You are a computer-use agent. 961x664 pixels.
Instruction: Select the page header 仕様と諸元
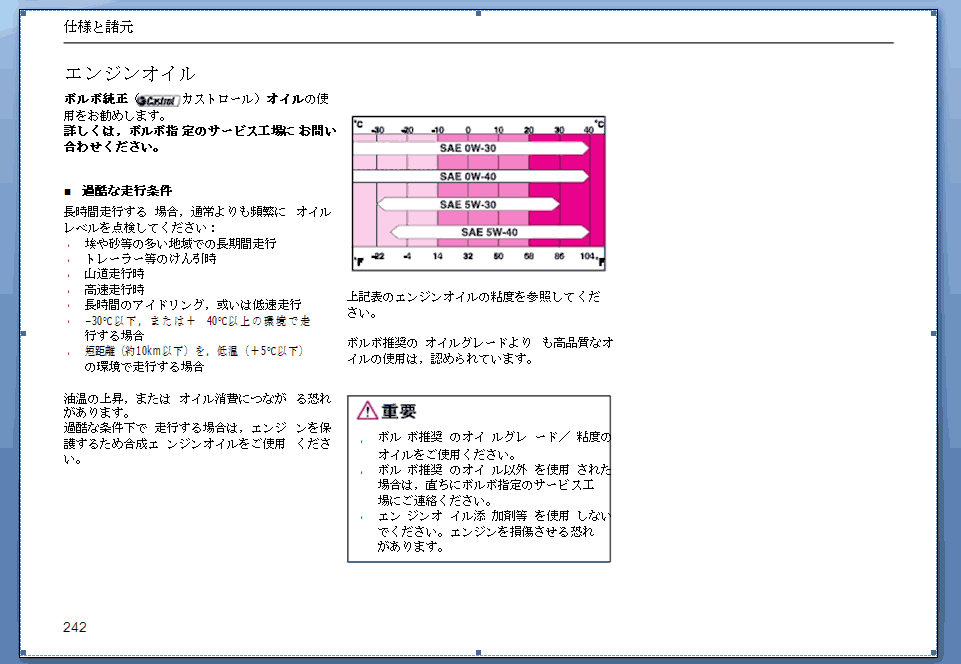[x=99, y=26]
